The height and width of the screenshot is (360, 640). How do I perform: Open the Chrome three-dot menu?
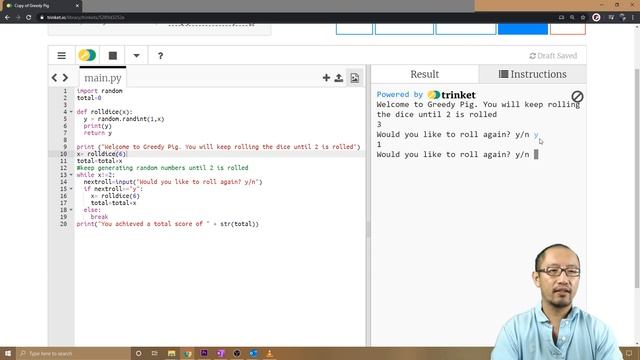[x=633, y=18]
